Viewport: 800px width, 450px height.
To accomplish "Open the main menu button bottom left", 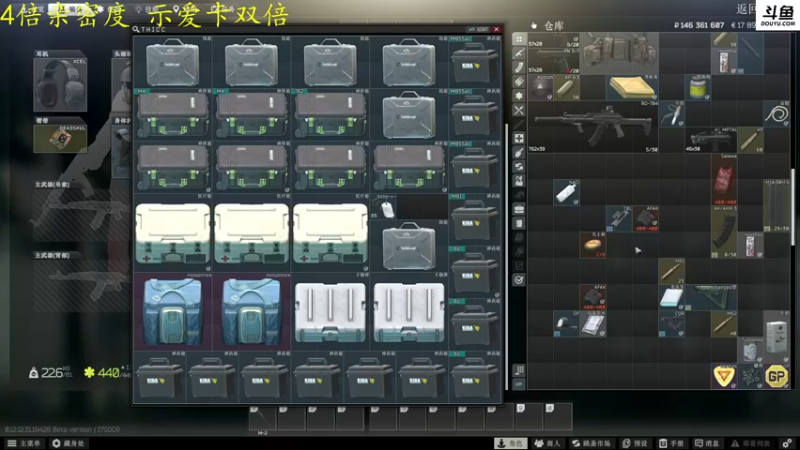I will click(24, 443).
